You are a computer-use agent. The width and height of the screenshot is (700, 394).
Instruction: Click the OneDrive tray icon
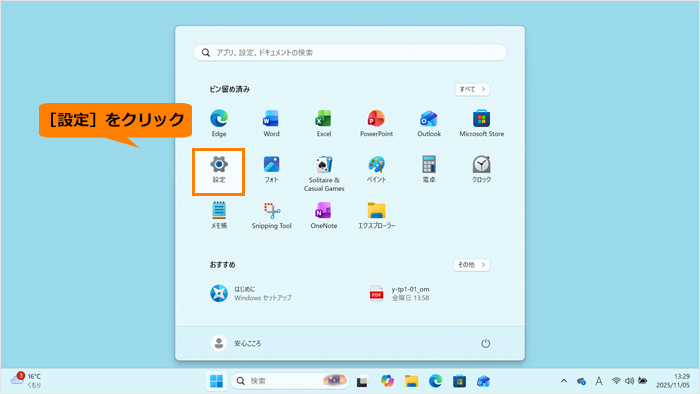[x=581, y=381]
